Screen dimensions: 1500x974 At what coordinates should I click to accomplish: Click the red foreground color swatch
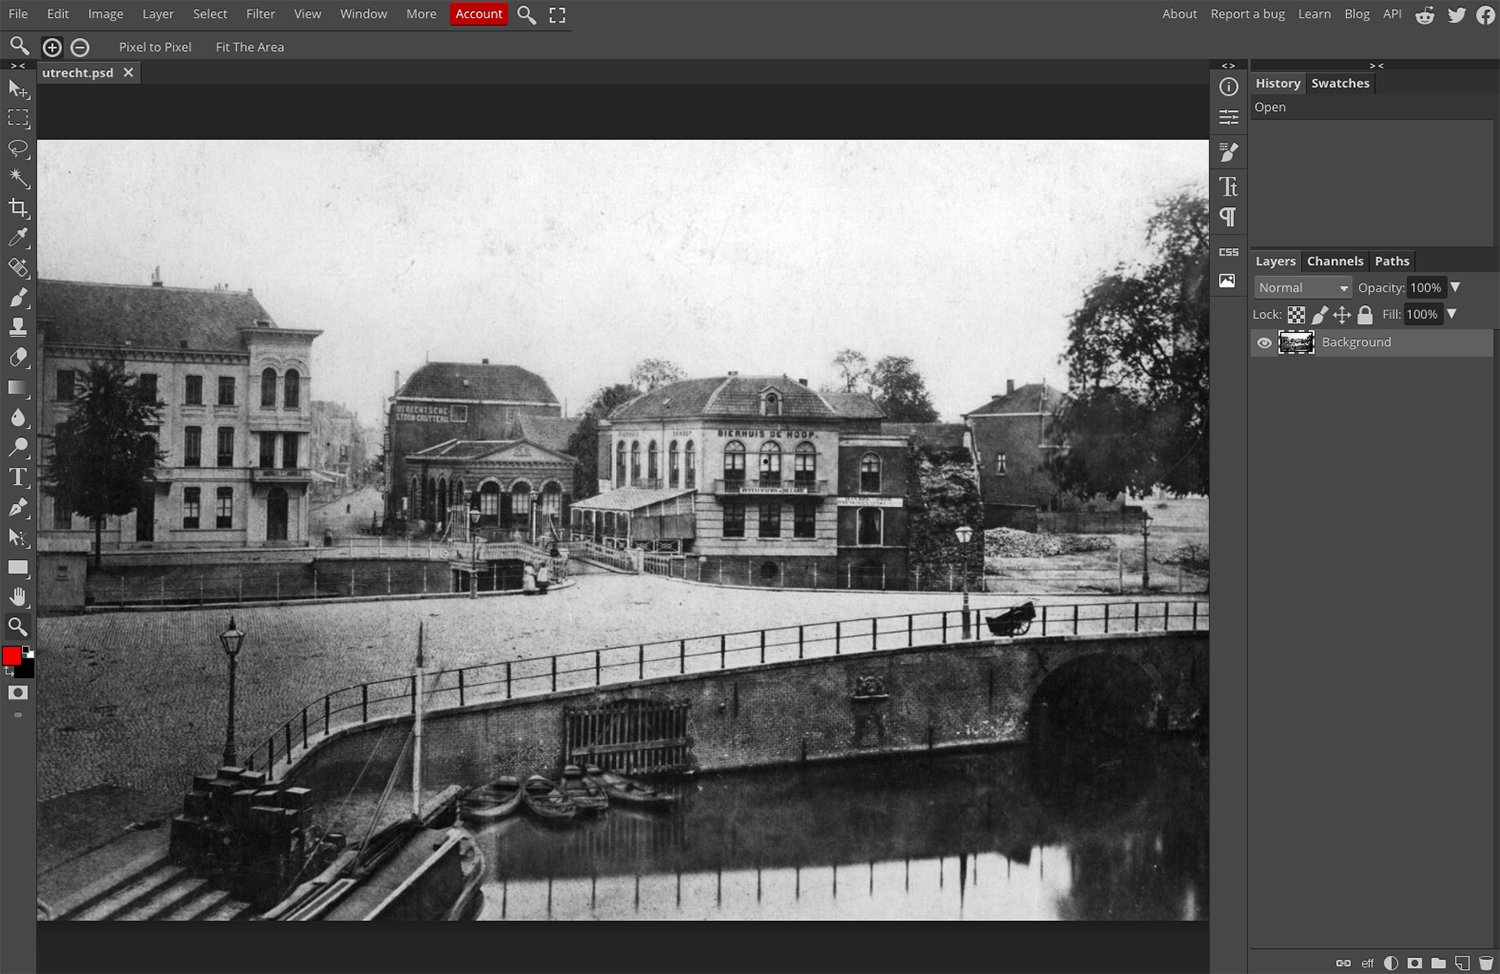pos(11,656)
